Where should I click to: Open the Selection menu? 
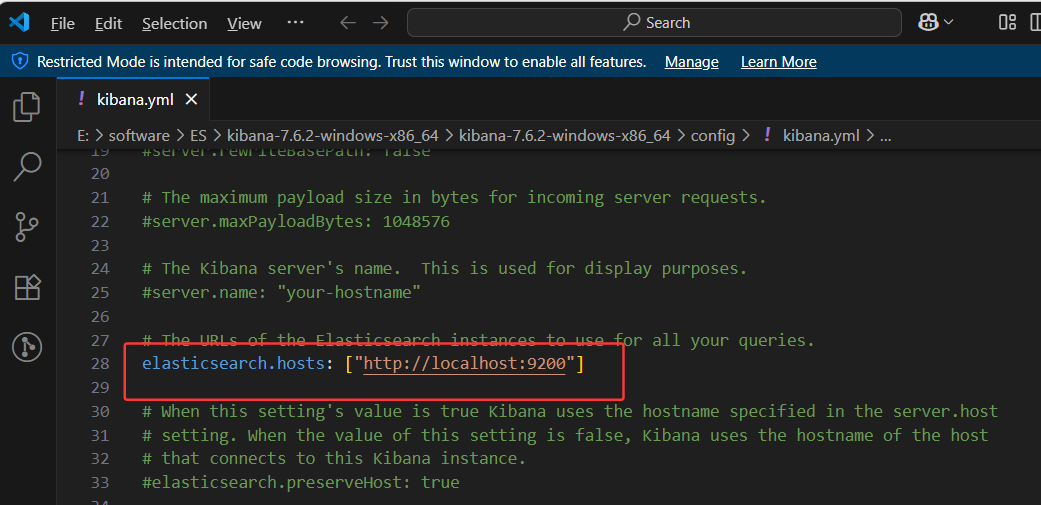(x=175, y=24)
